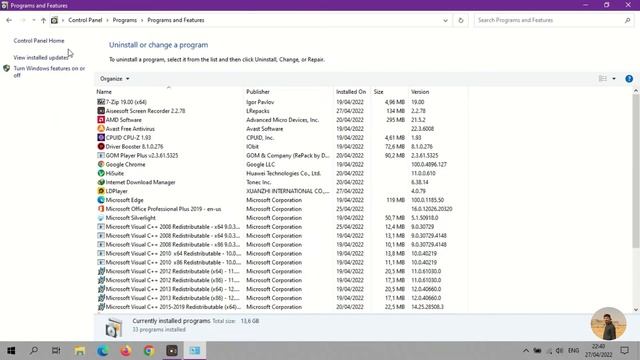Refresh the Programs and Features list
Screen dimensions: 640x360
[461, 20]
